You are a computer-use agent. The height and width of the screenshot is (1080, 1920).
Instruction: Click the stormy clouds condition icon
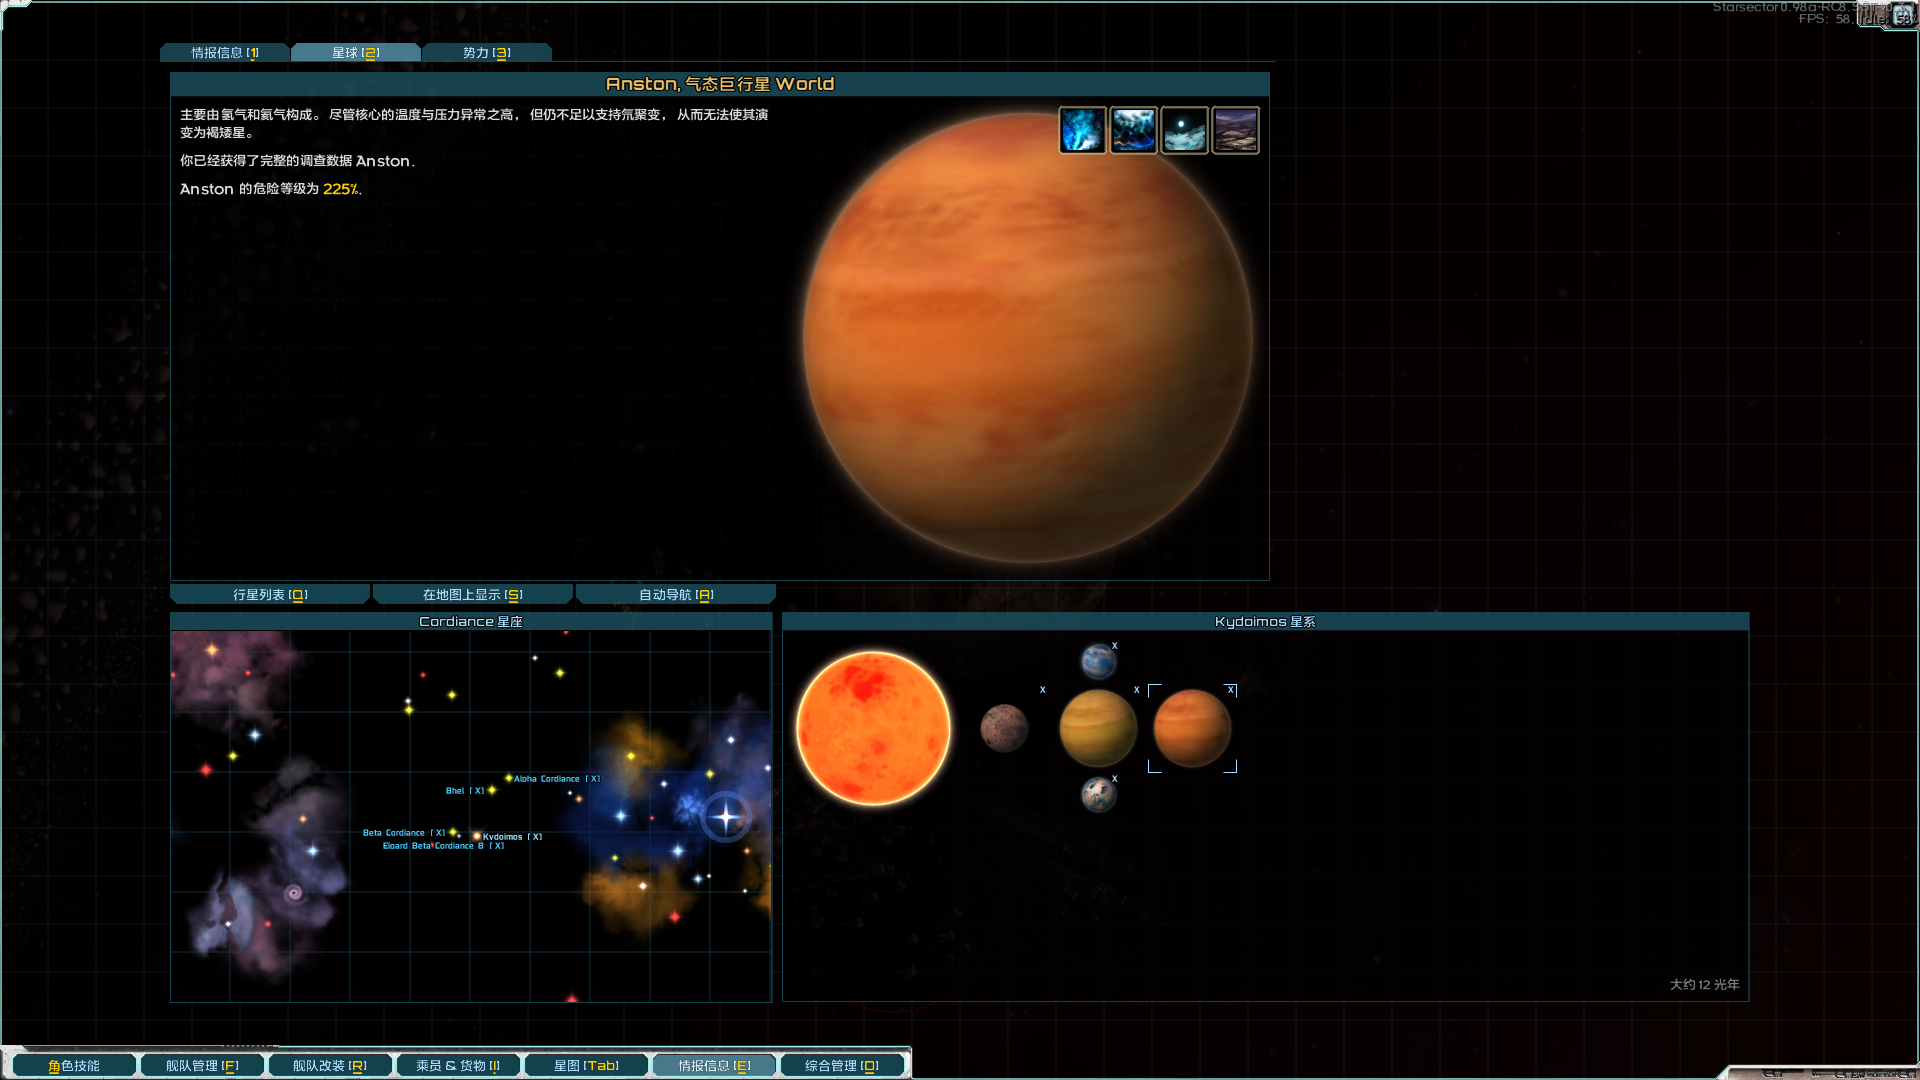1133,130
